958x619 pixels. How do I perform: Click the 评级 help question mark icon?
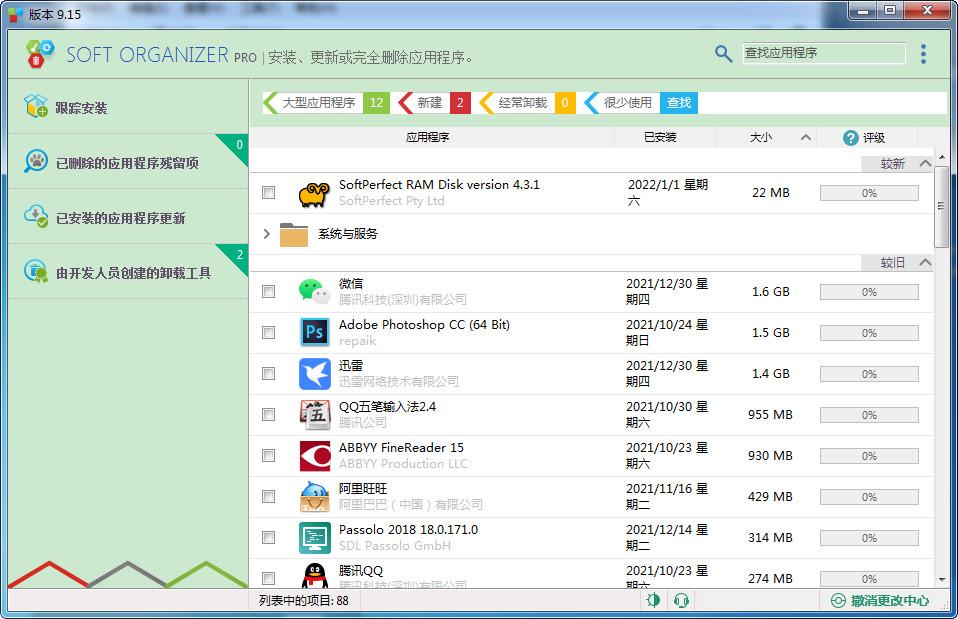tap(850, 137)
